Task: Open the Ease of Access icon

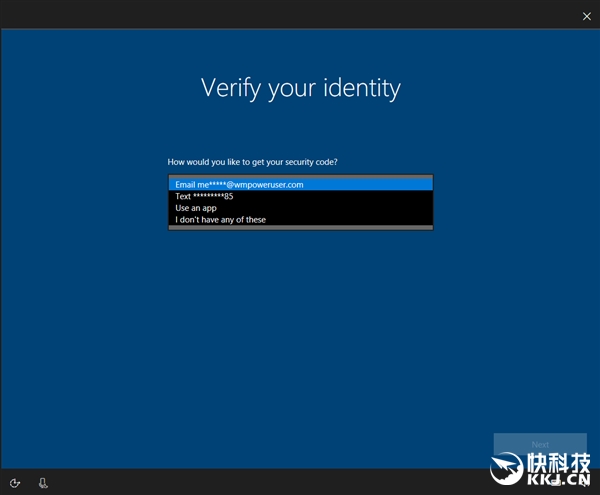Action: pos(15,483)
